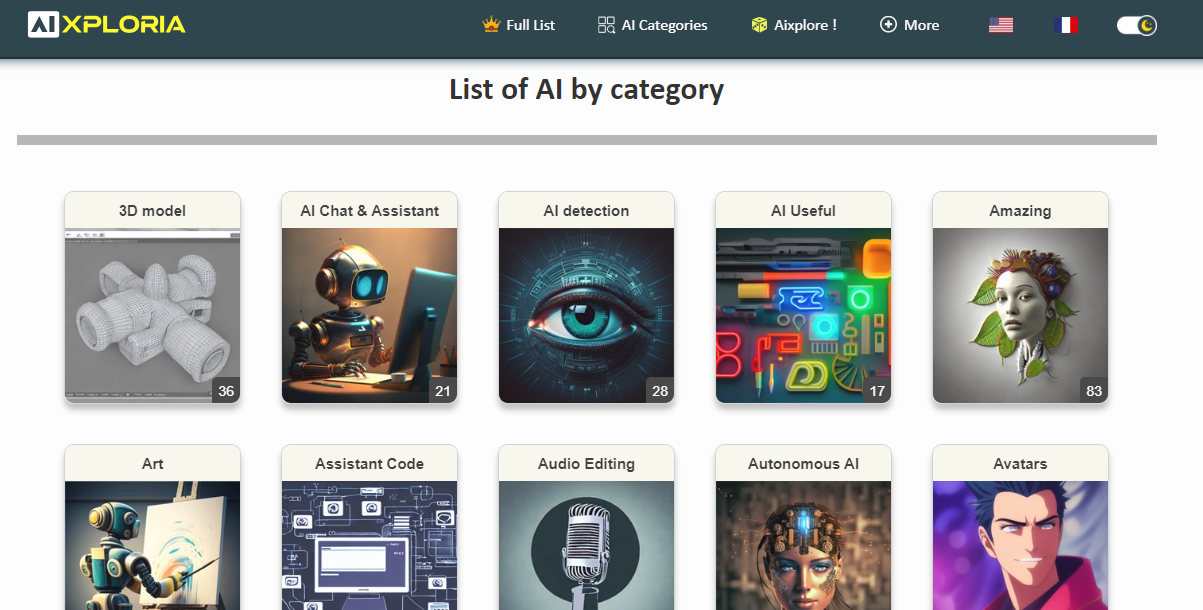
Task: Click the 36 count badge
Action: tap(226, 391)
